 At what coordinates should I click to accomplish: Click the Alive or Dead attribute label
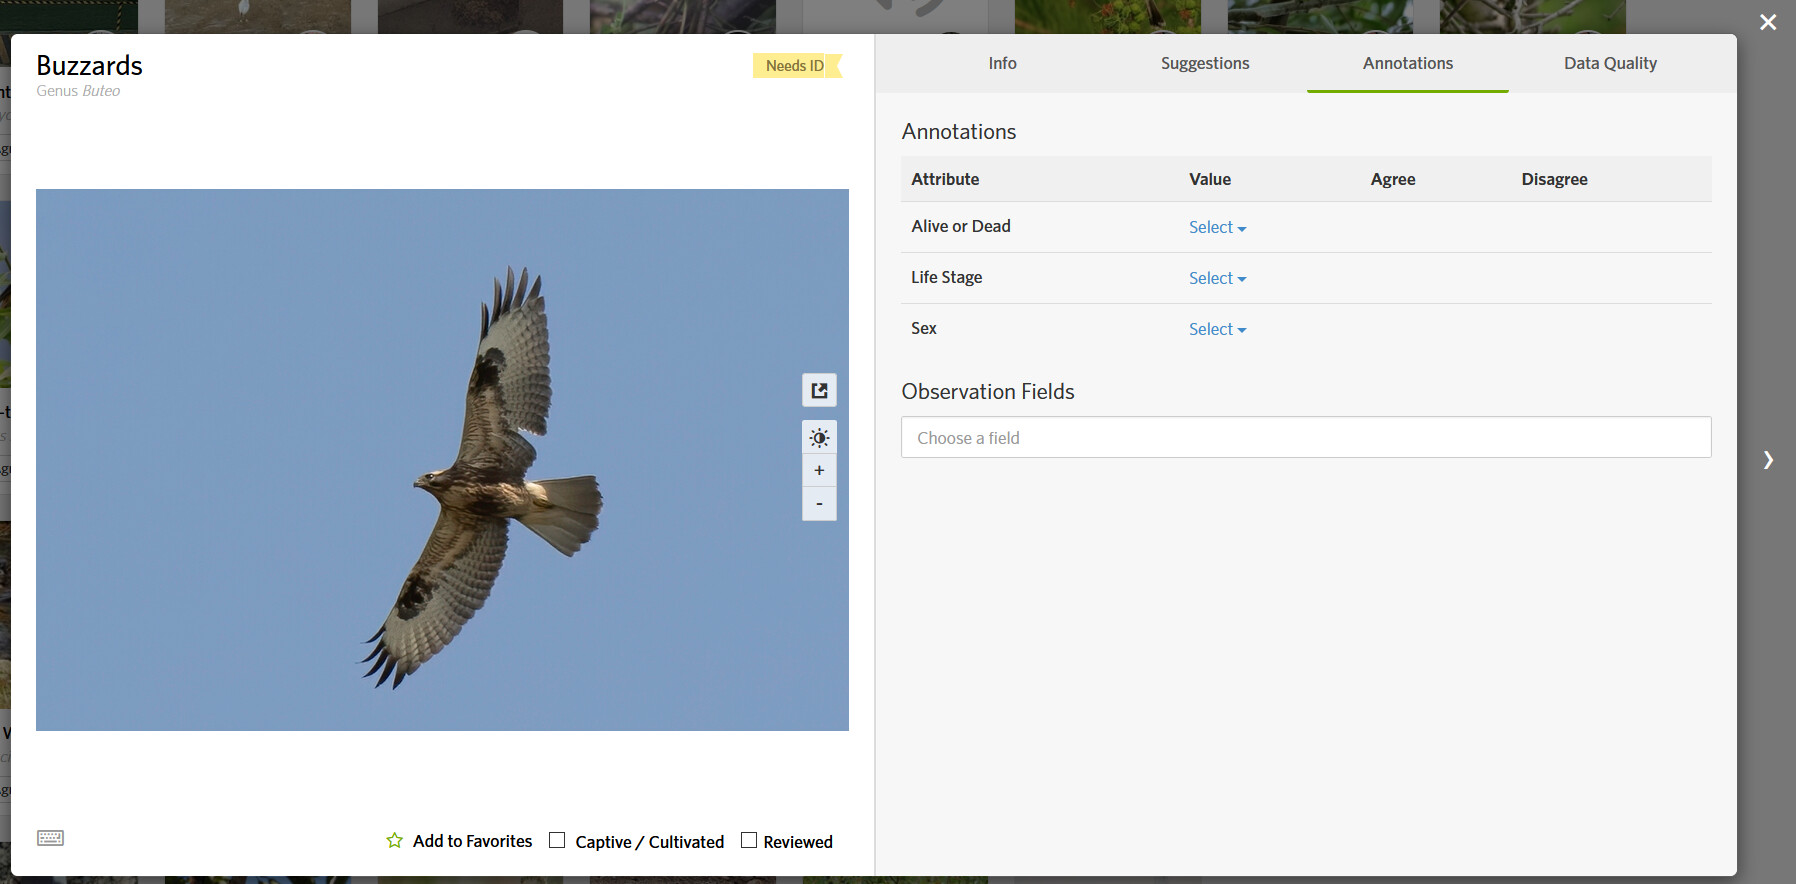pos(961,226)
